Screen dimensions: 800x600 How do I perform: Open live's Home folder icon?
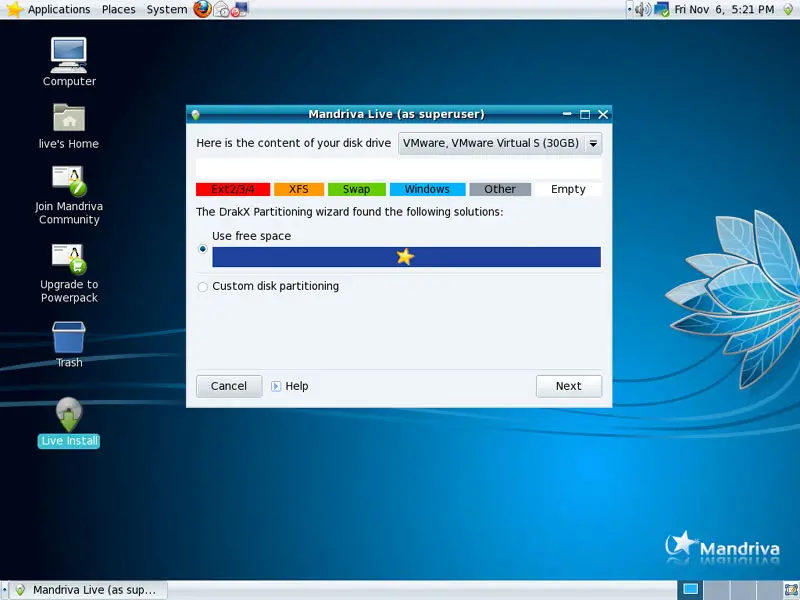(69, 117)
